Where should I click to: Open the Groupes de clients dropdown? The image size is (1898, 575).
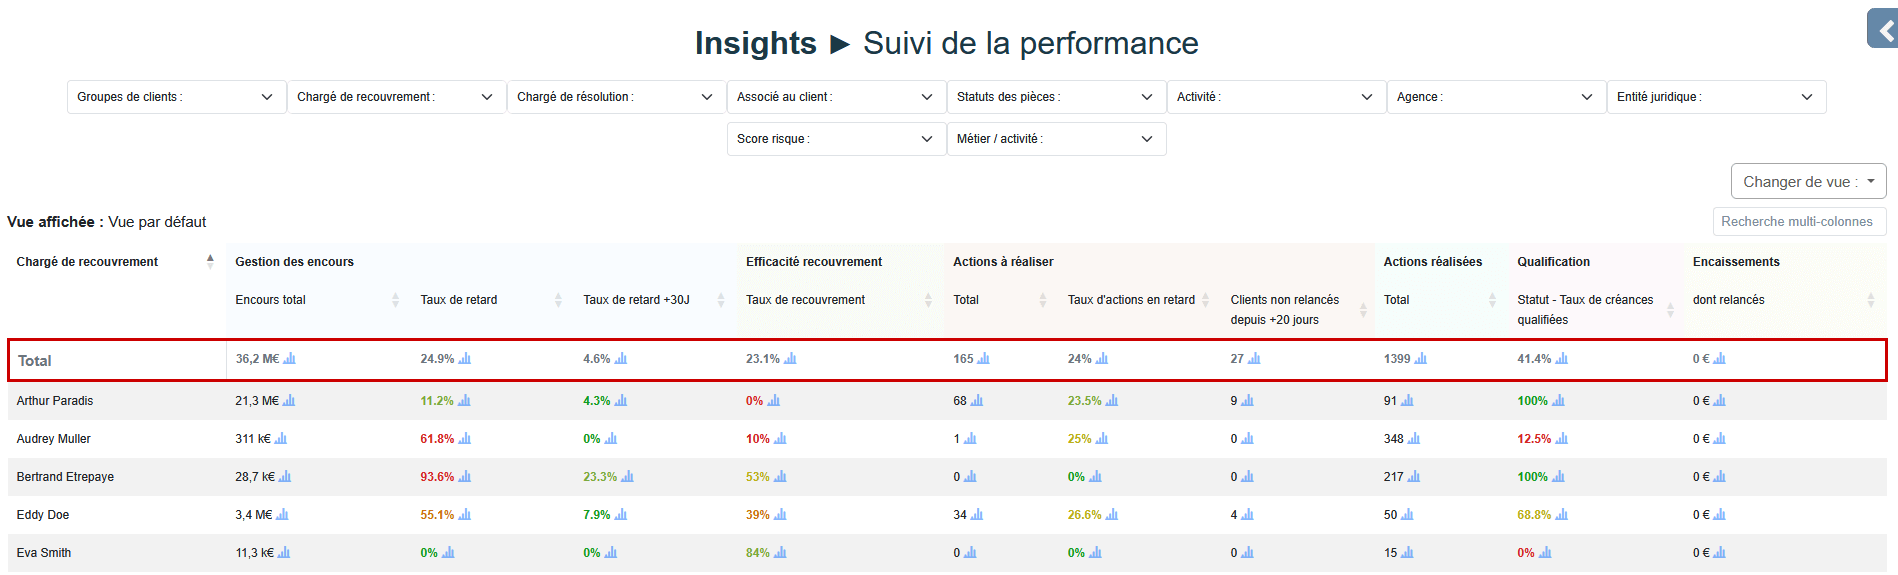pyautogui.click(x=176, y=97)
